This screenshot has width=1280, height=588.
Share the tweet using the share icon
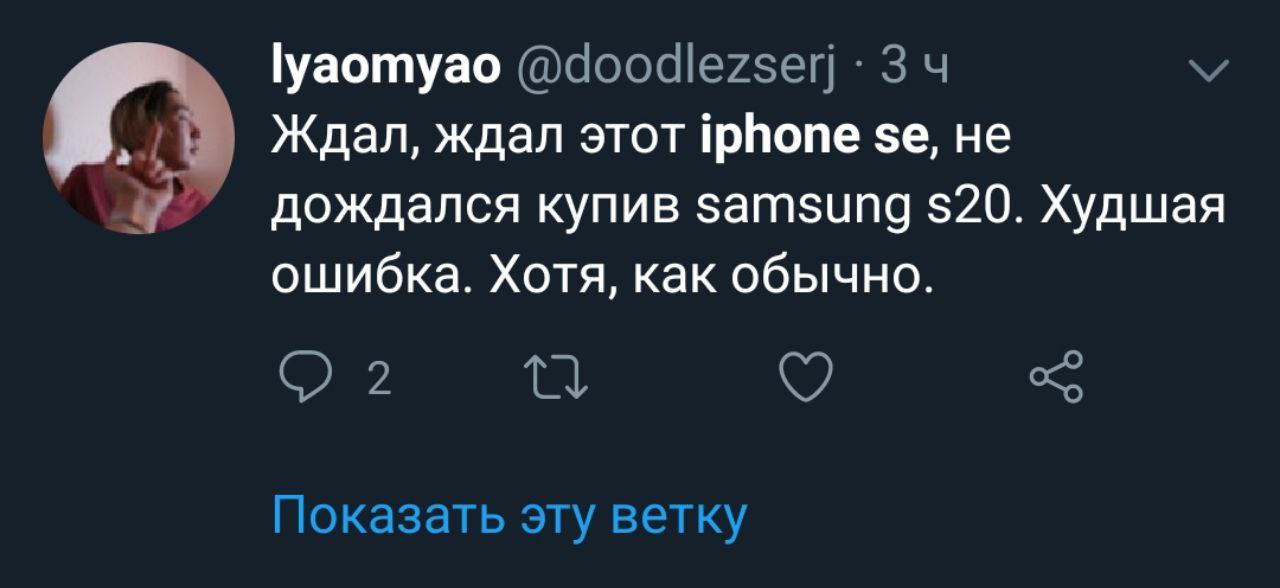[x=1056, y=378]
